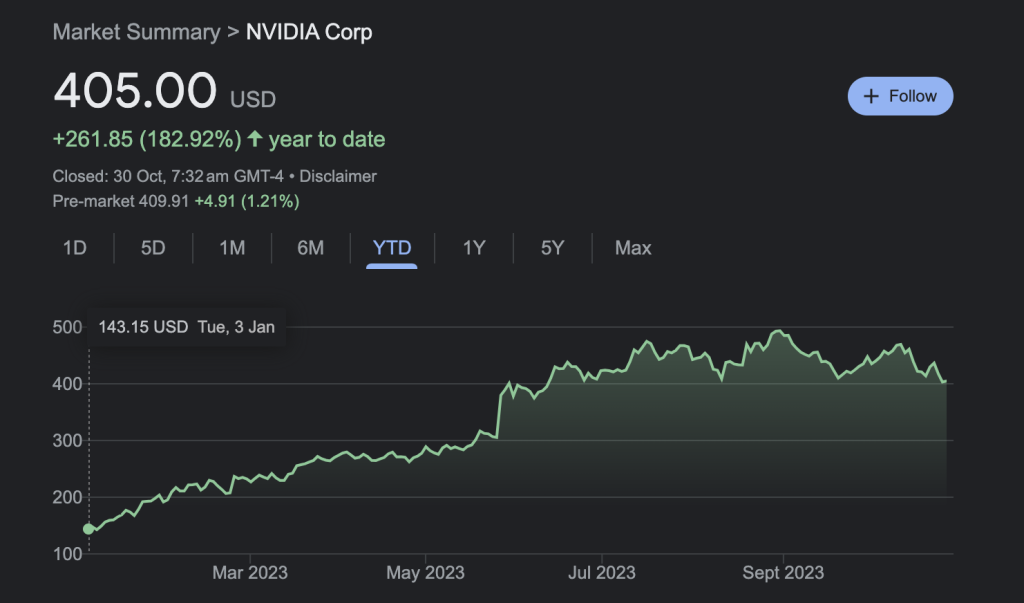Click the Closed: 30 Oct timestamp text
This screenshot has height=603, width=1024.
coord(168,176)
